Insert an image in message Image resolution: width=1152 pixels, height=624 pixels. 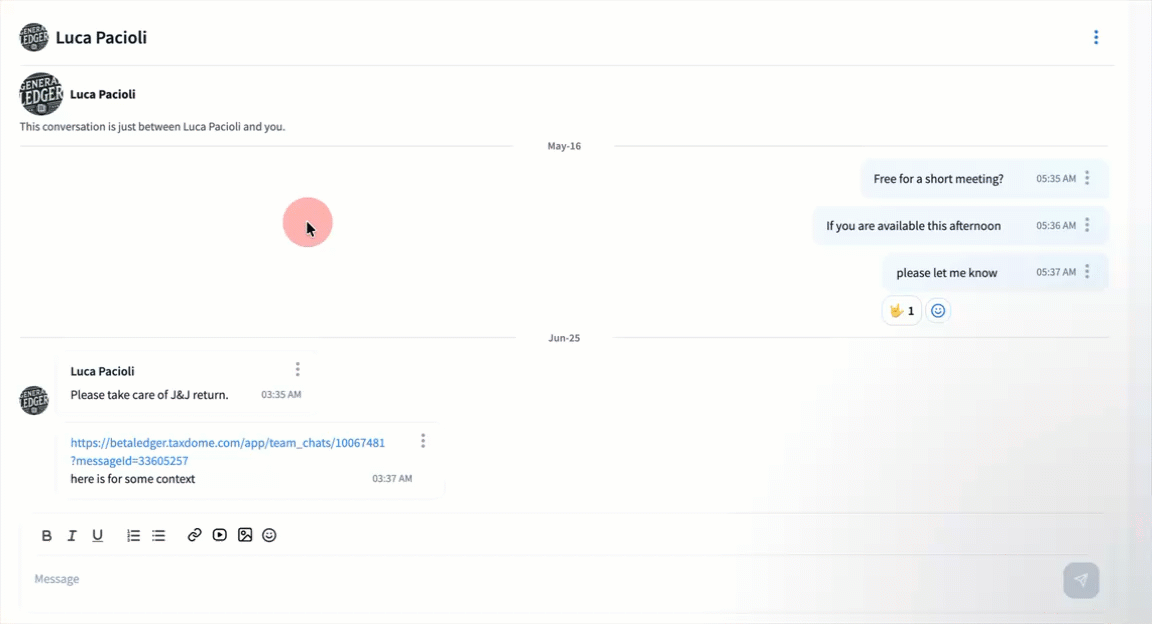pos(245,535)
